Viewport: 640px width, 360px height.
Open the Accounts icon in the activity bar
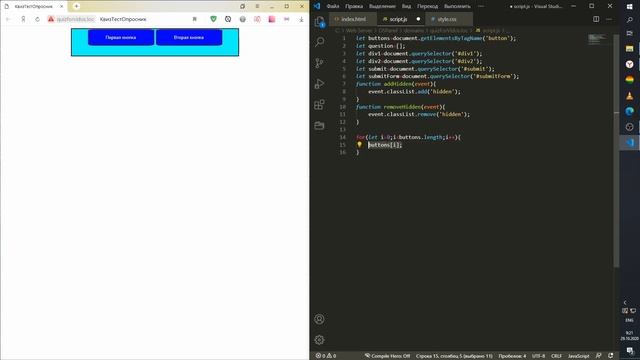(320, 319)
